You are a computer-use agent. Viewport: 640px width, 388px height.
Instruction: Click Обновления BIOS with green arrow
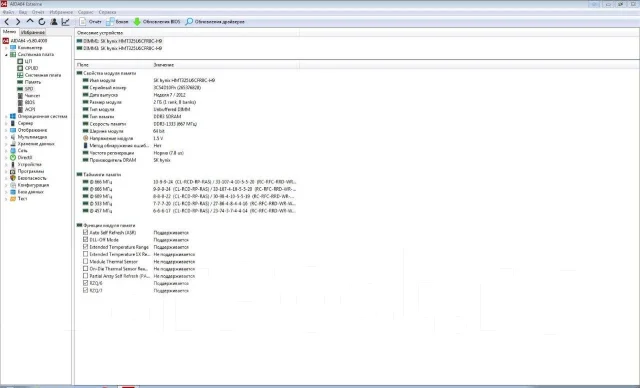[157, 22]
